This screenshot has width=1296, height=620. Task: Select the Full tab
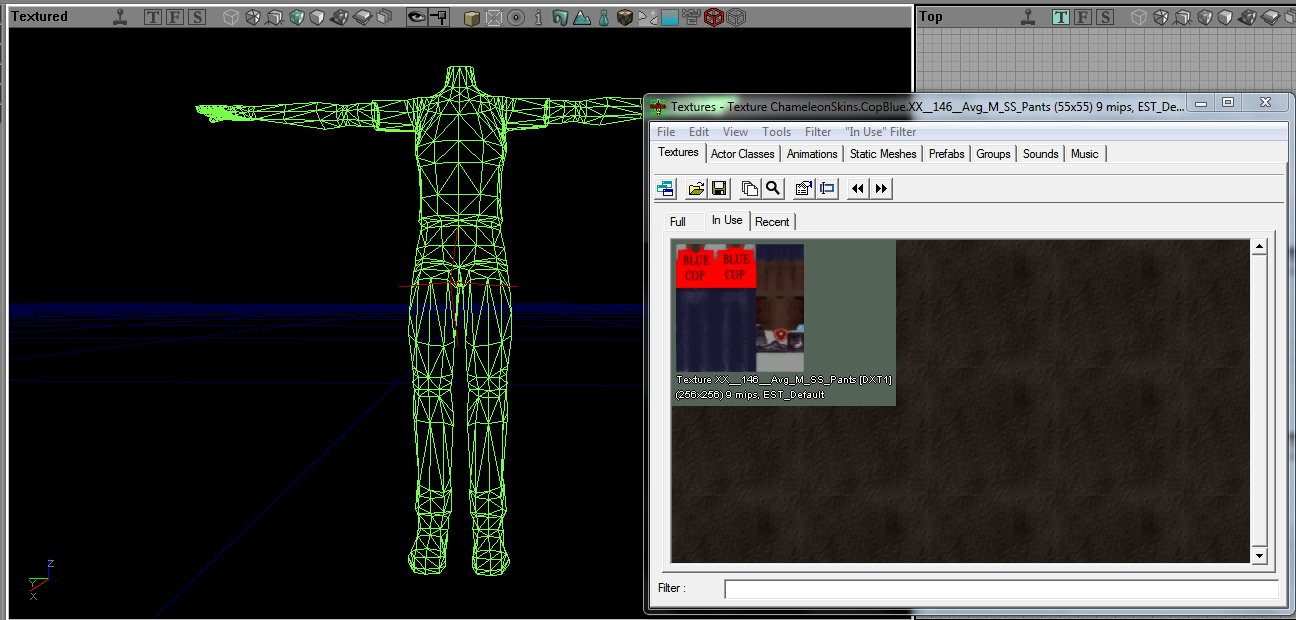coord(679,220)
